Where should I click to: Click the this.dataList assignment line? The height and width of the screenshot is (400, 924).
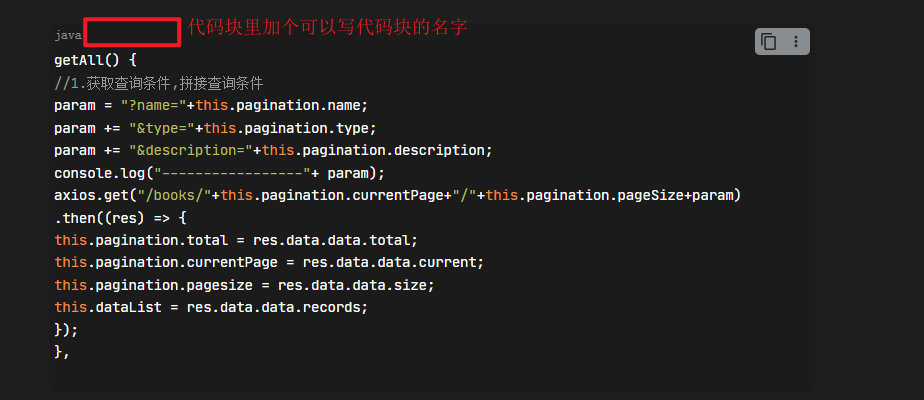point(211,306)
